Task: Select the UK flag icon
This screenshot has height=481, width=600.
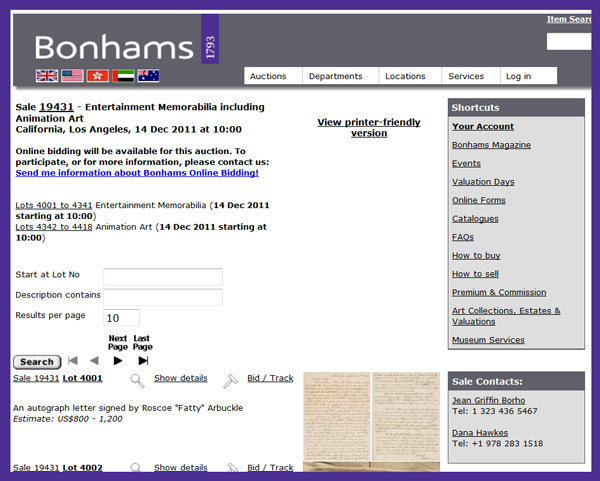Action: point(47,76)
